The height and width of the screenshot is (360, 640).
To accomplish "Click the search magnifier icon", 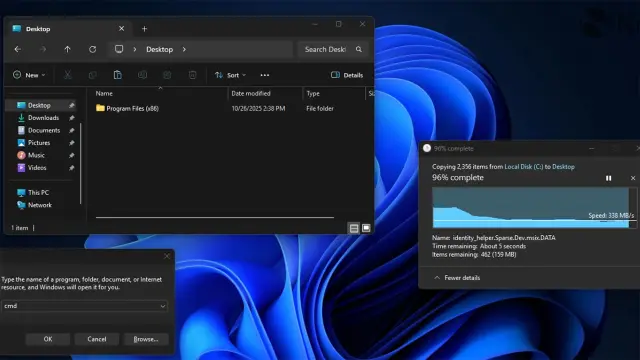I will point(359,49).
